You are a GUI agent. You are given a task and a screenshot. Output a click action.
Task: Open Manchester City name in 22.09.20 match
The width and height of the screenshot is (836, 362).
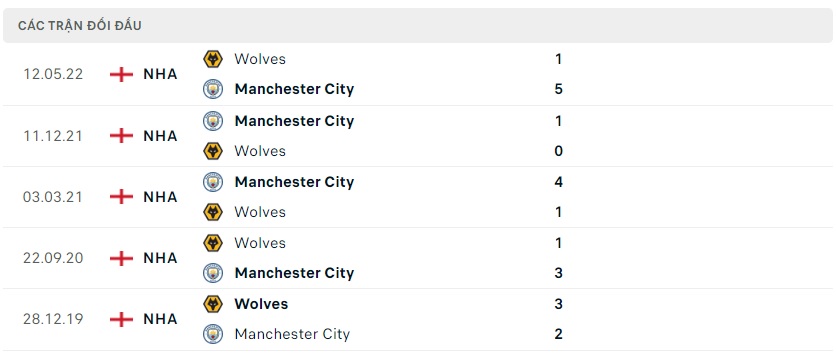[x=294, y=273]
